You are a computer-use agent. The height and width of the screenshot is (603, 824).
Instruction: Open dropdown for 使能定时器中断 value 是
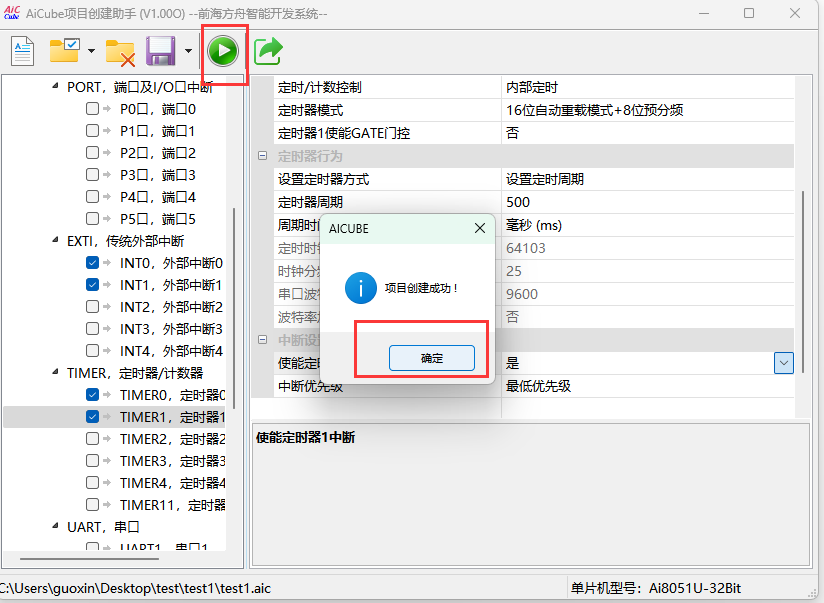[x=784, y=363]
